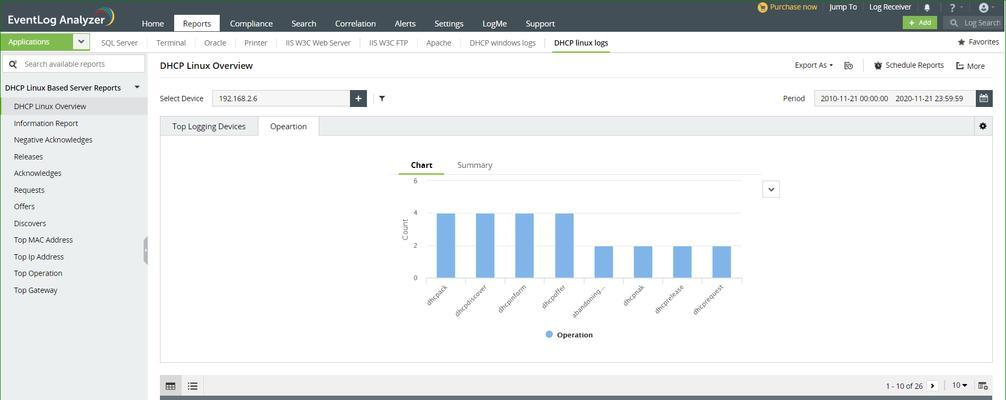Open Top Operation report
Viewport: 1006px width, 400px height.
[38, 274]
